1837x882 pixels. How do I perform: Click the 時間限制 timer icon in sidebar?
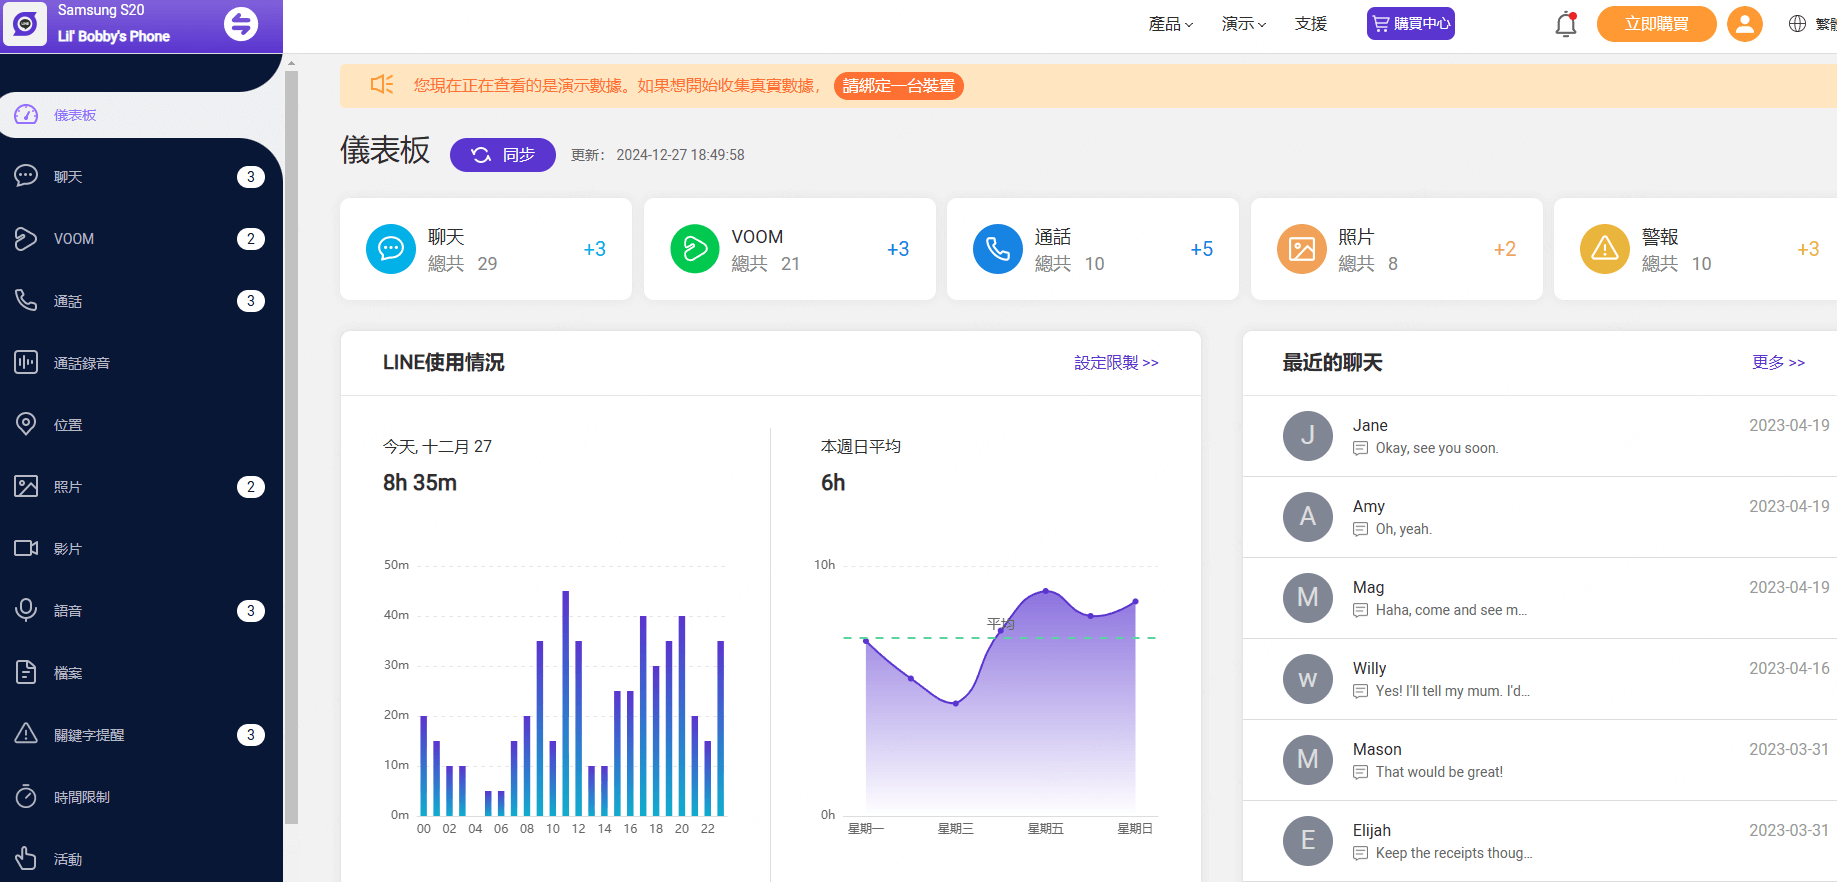[x=26, y=797]
